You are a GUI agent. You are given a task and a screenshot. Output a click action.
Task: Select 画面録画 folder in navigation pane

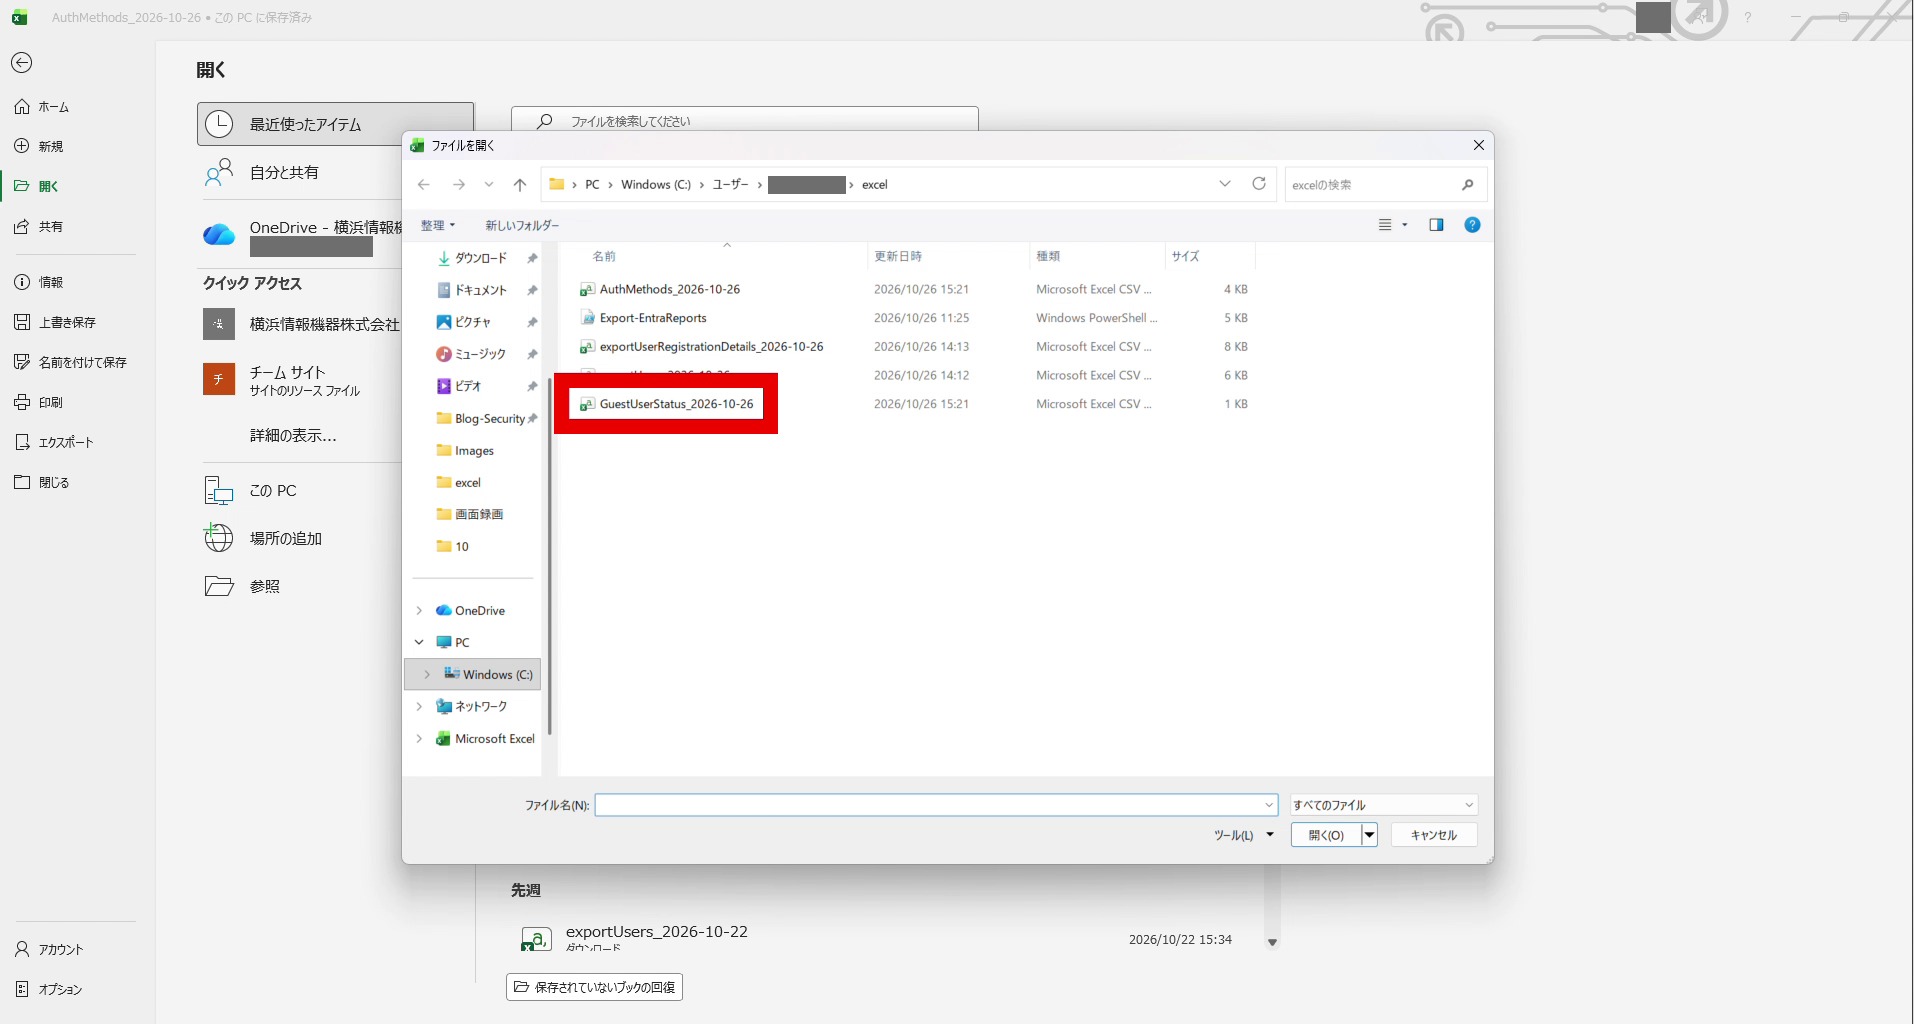470,514
